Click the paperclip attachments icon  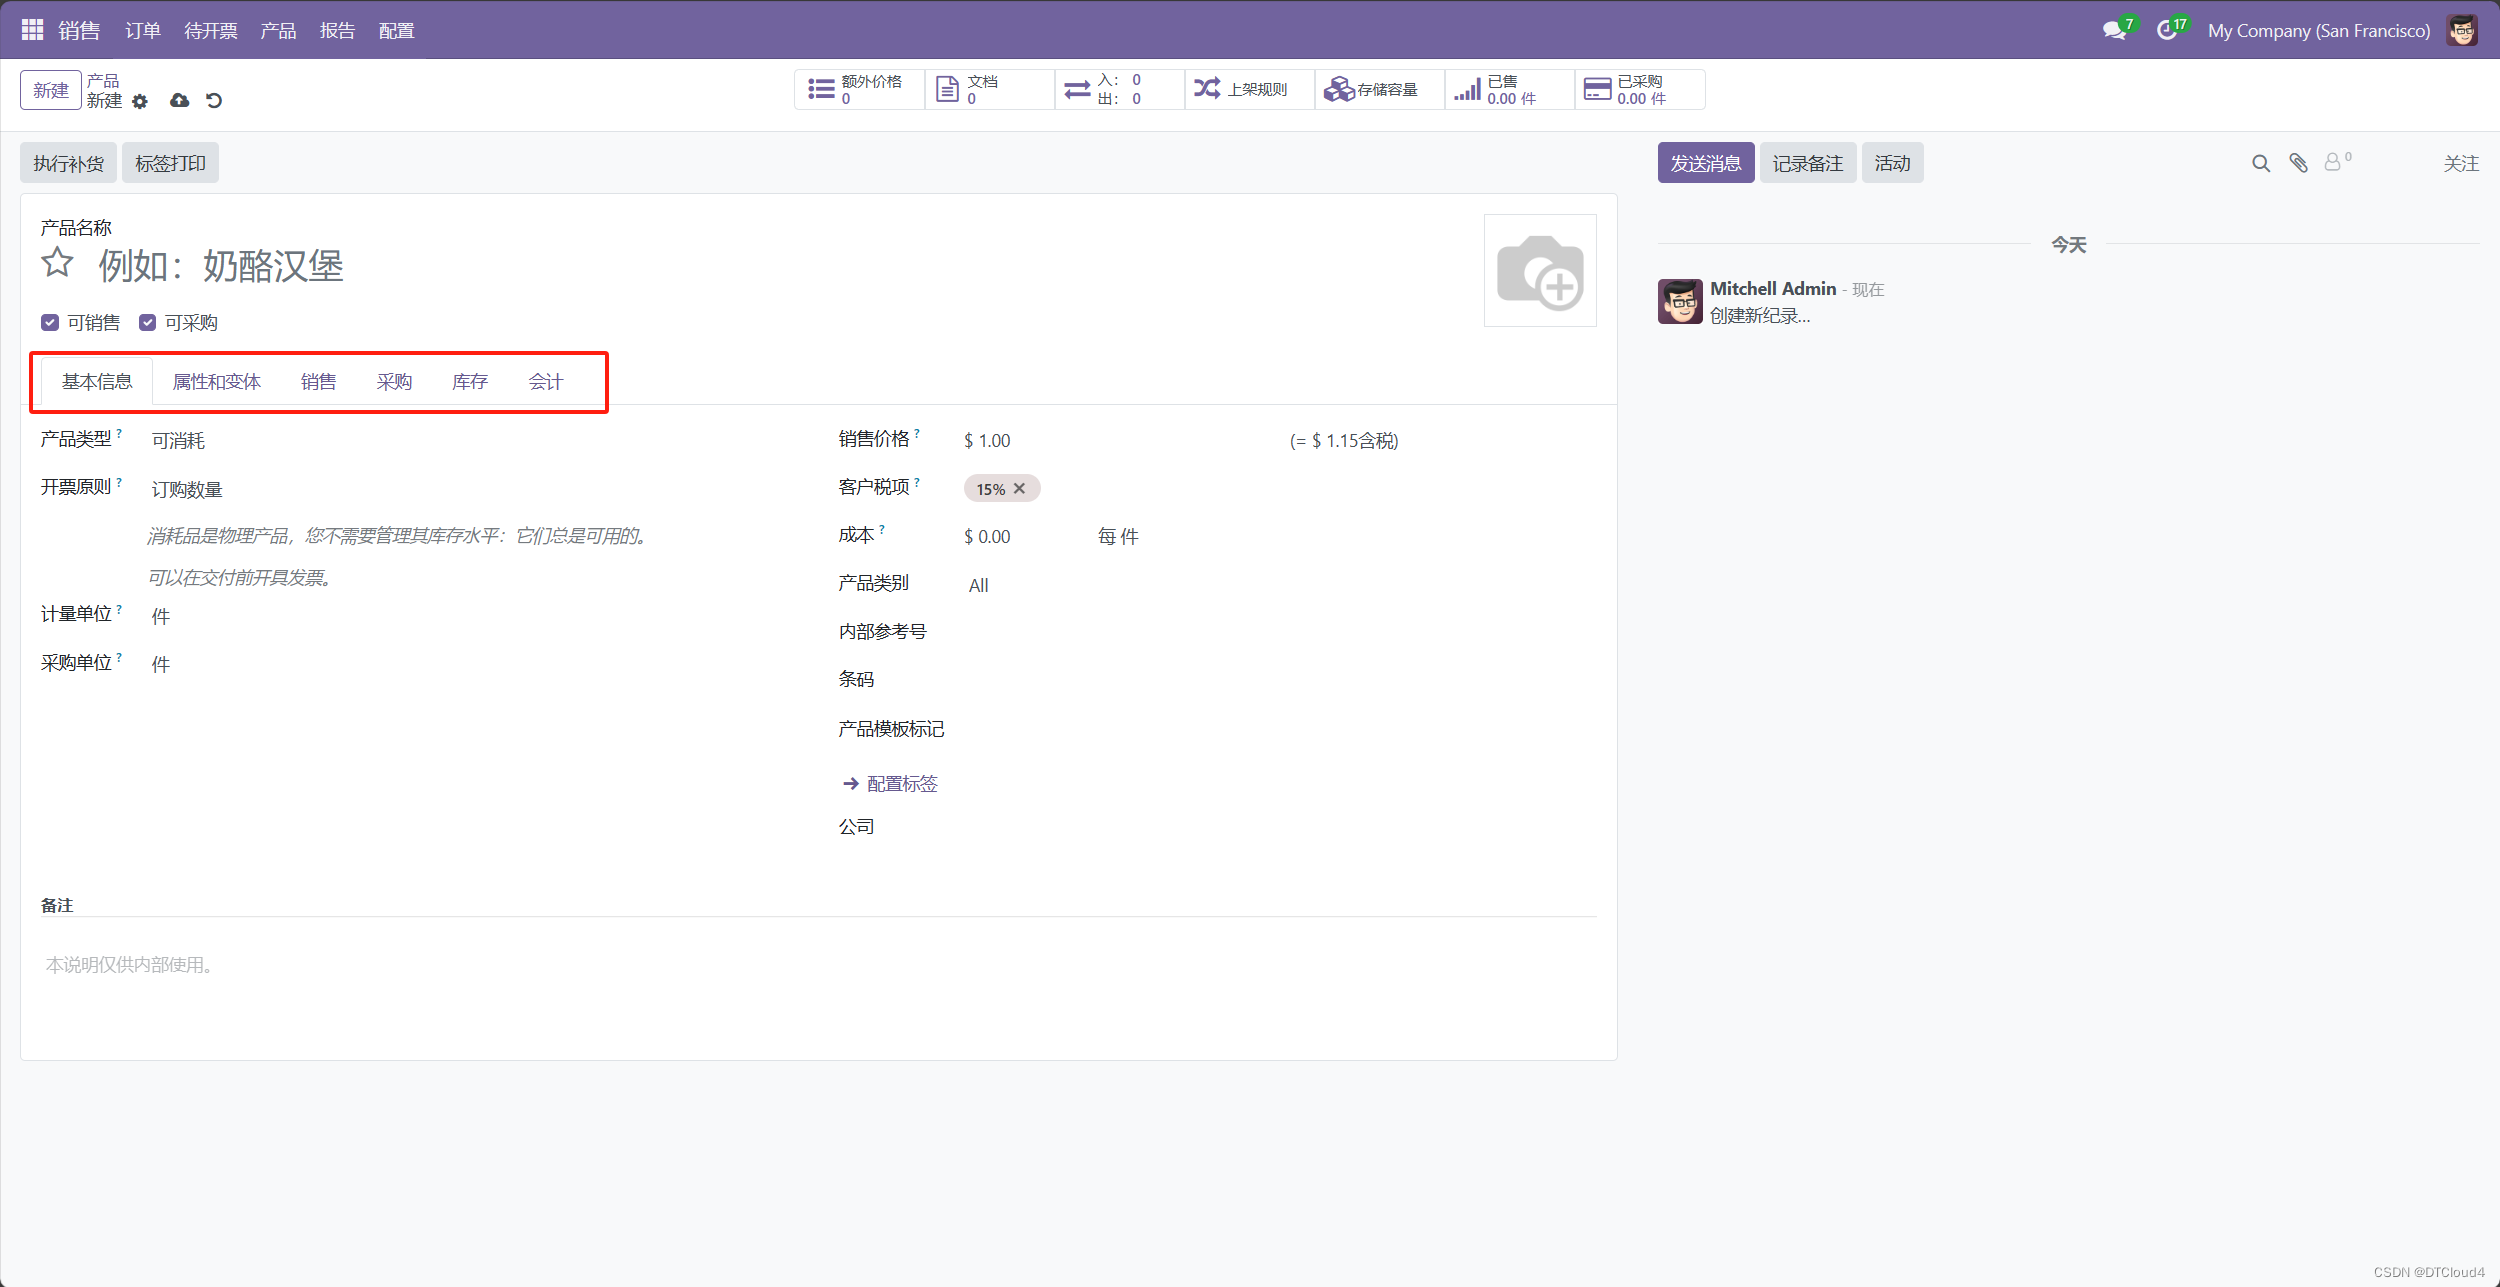2298,163
